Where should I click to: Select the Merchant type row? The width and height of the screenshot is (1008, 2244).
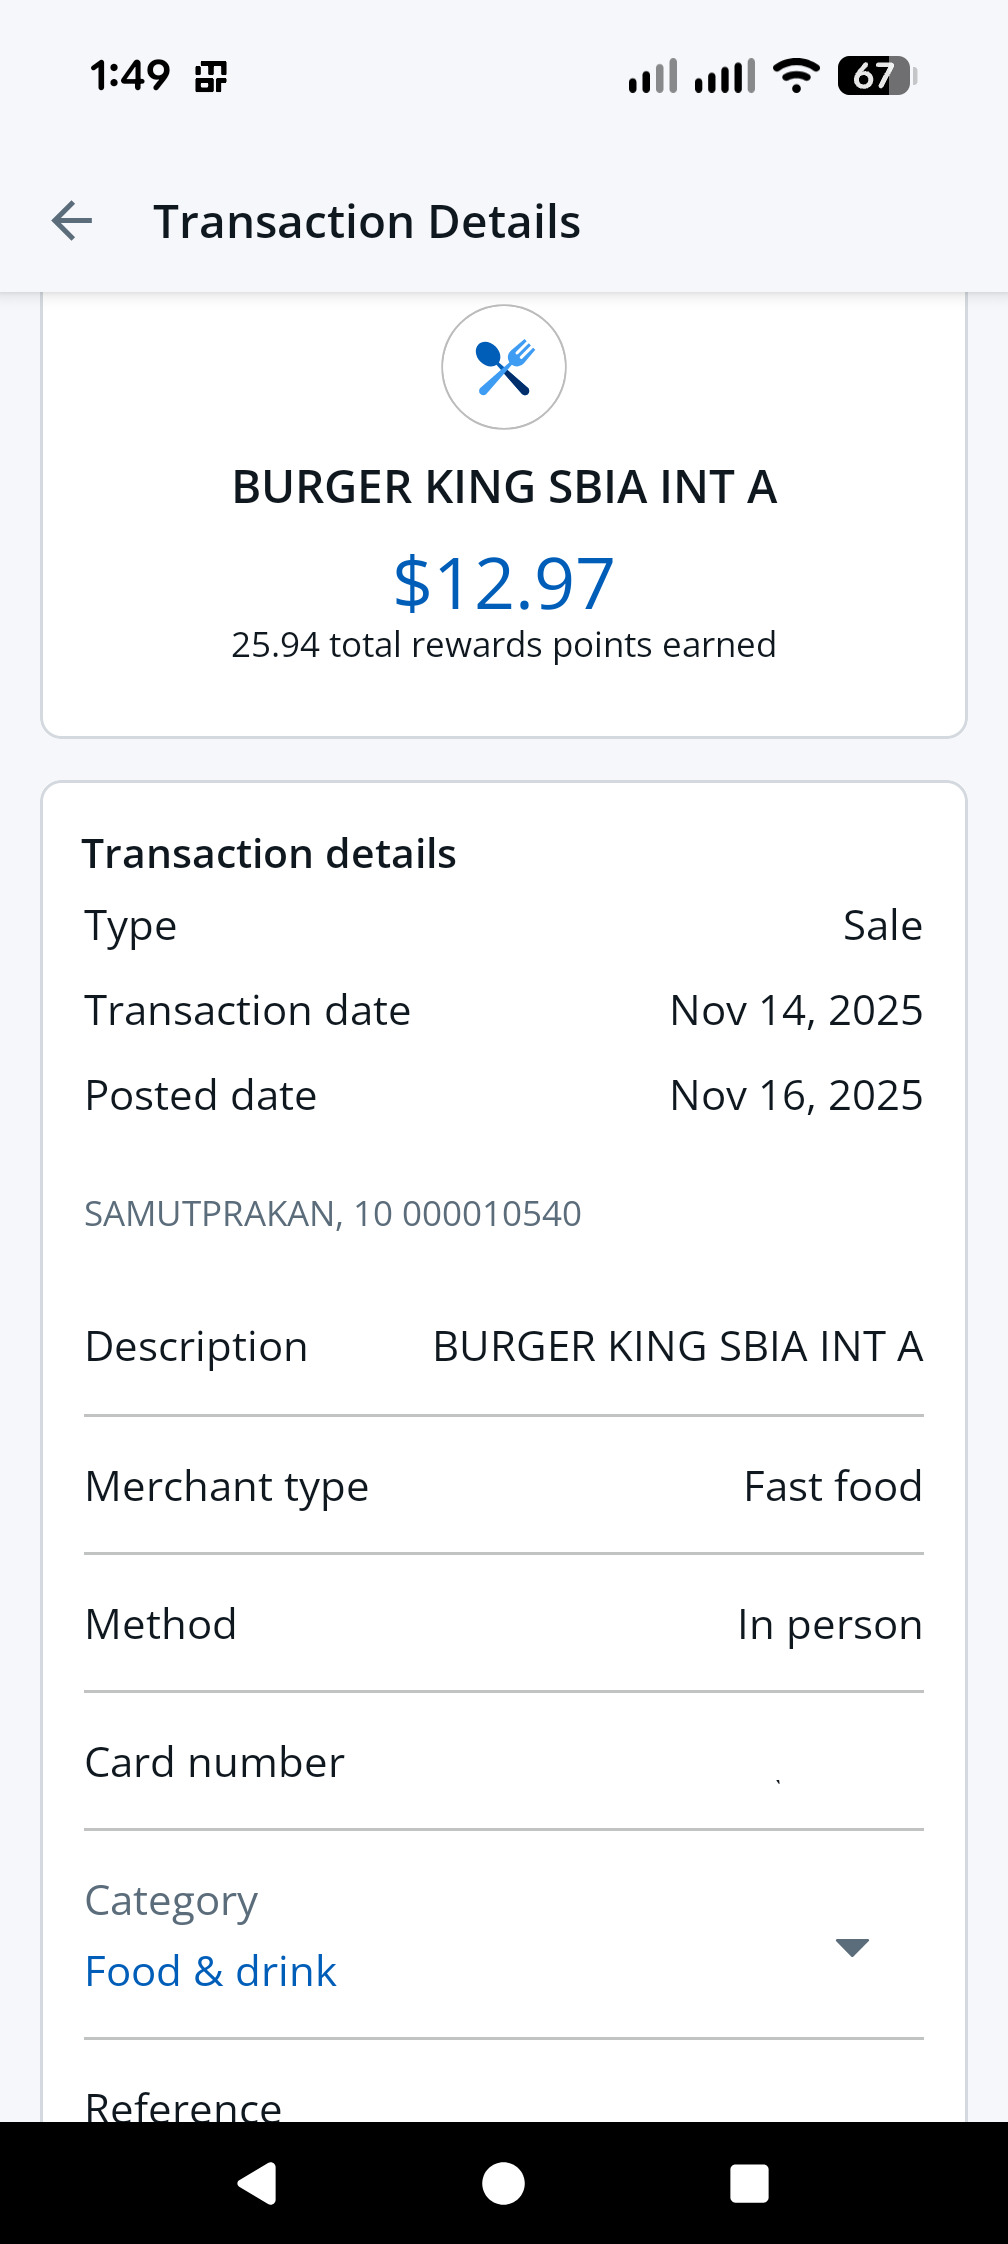(504, 1486)
